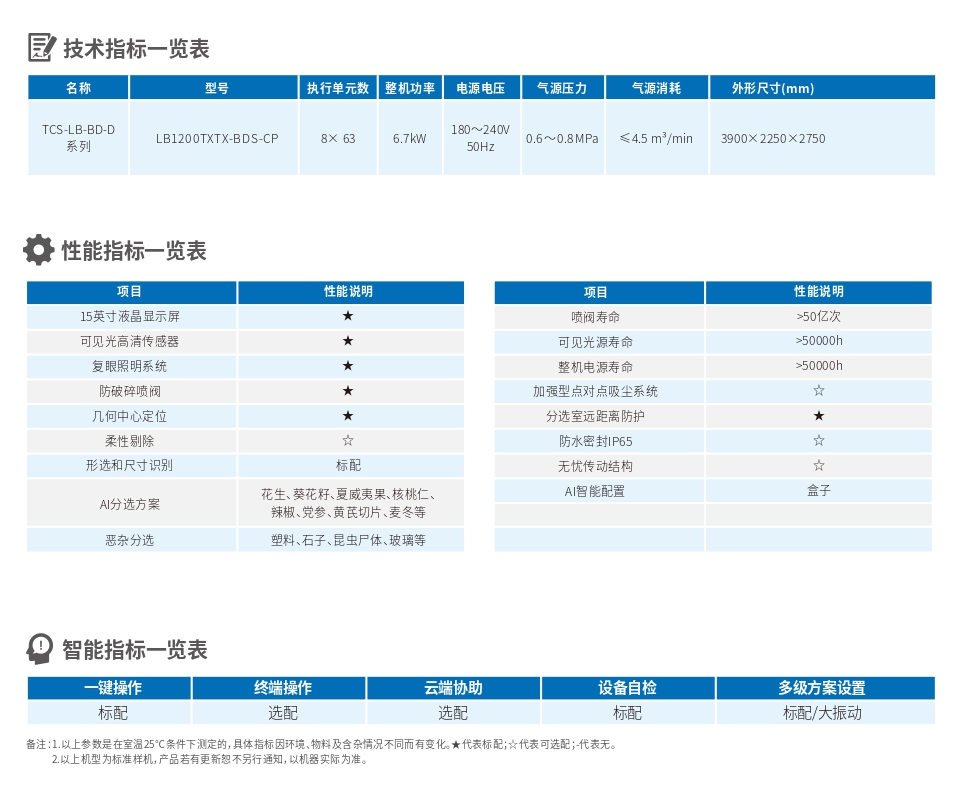The image size is (956, 794).
Task: Click the ★ icon for 分选室远距离防护
Action: (820, 416)
